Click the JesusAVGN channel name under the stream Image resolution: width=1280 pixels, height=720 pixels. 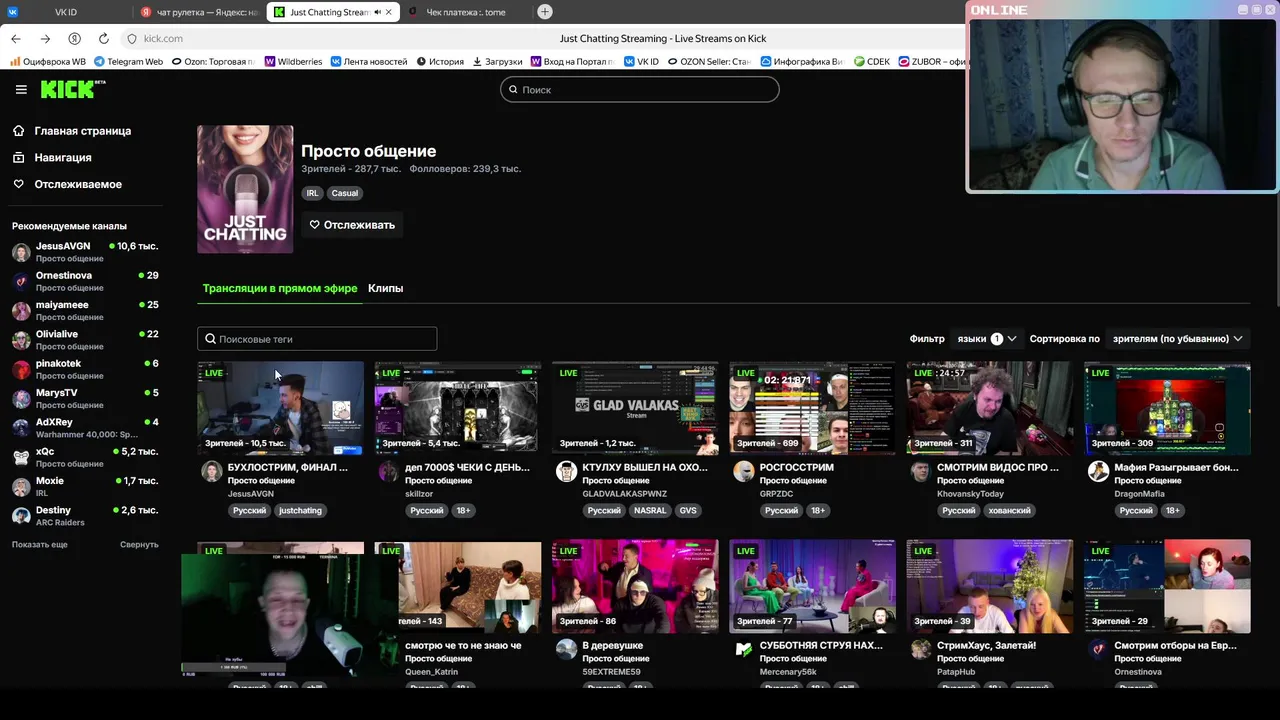tap(250, 494)
